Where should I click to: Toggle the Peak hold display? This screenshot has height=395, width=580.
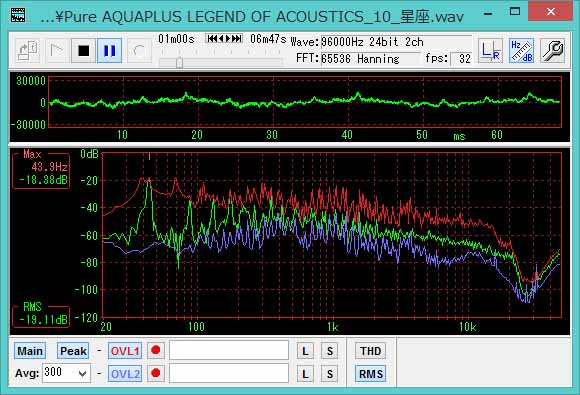coord(73,351)
